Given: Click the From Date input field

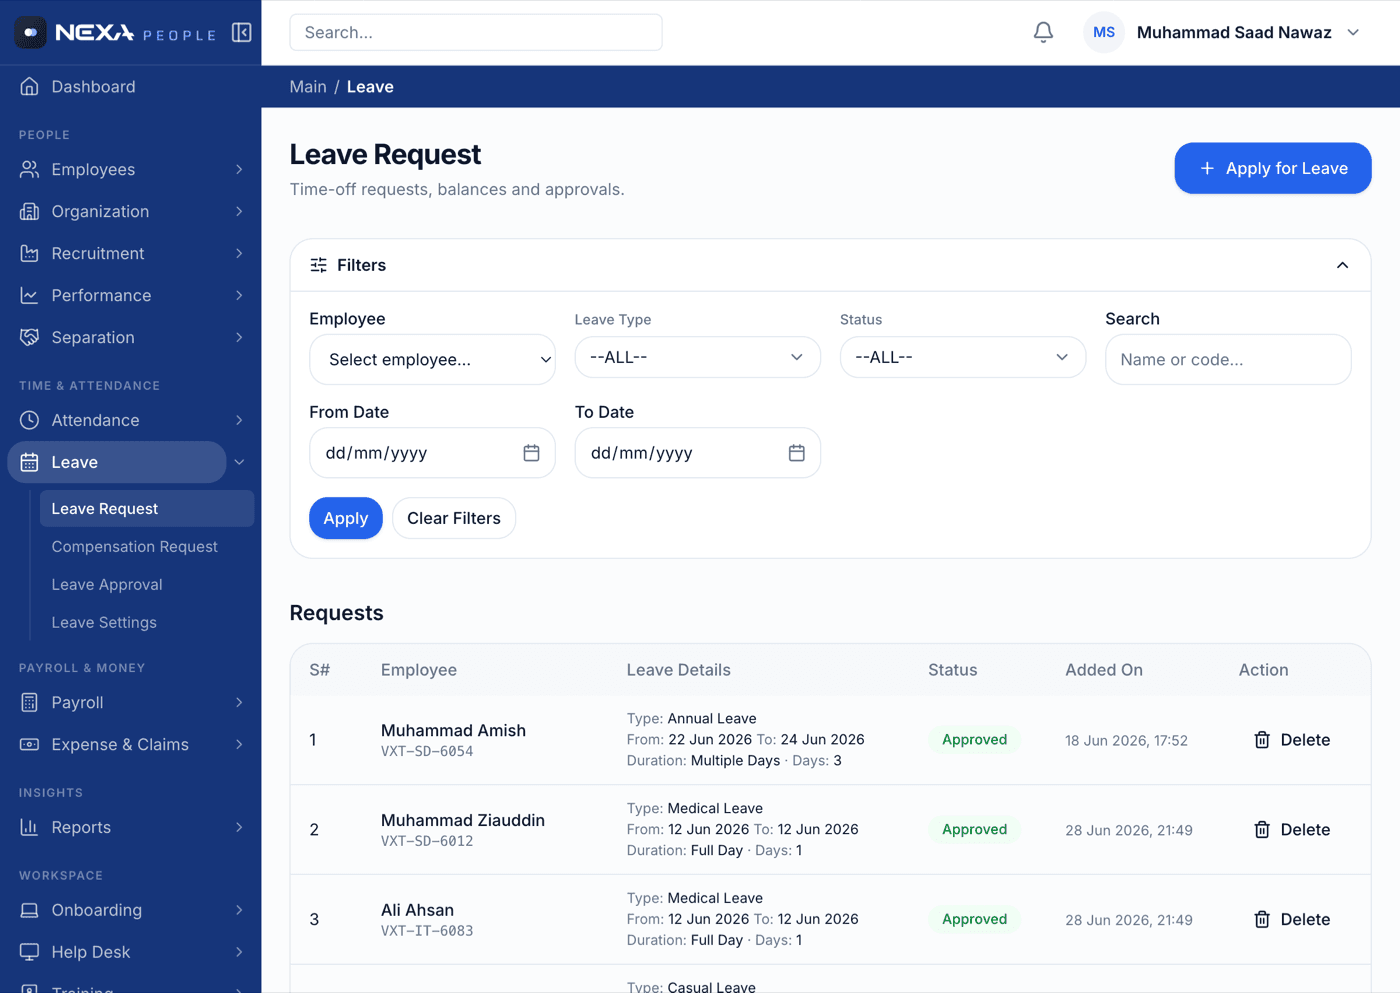Looking at the screenshot, I should (x=432, y=454).
